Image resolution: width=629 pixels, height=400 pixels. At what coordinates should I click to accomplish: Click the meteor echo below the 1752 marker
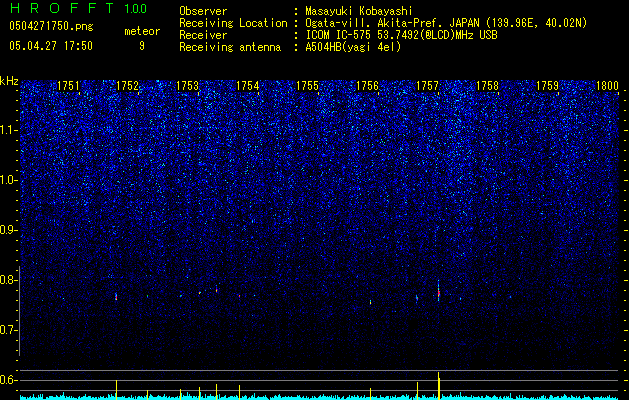coord(116,297)
